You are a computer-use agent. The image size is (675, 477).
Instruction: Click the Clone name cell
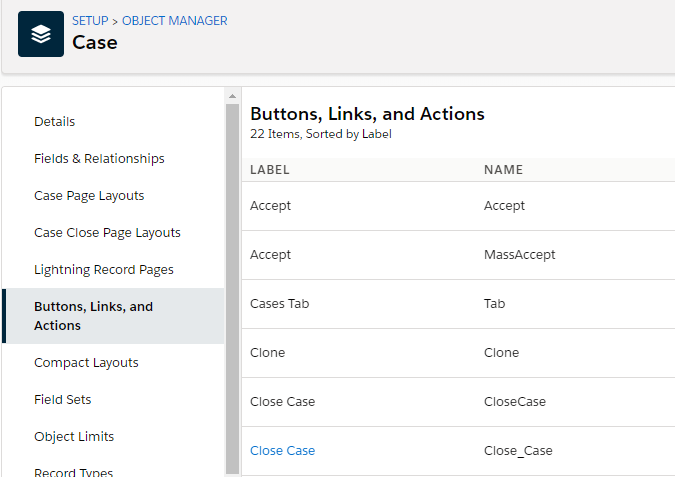pos(501,353)
